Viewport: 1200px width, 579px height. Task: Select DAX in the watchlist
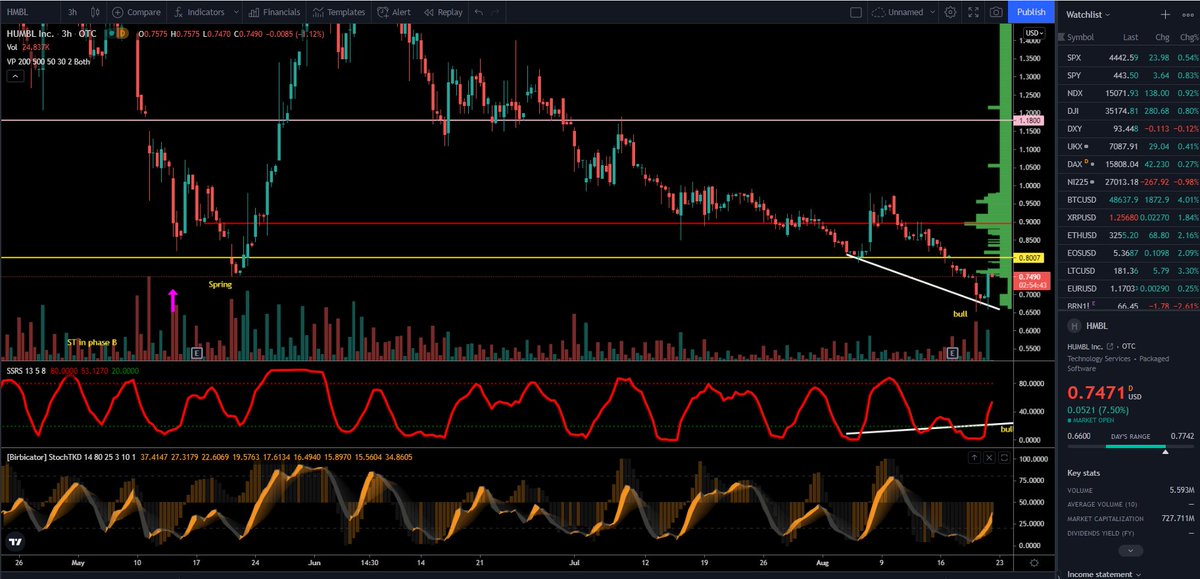(x=1128, y=165)
